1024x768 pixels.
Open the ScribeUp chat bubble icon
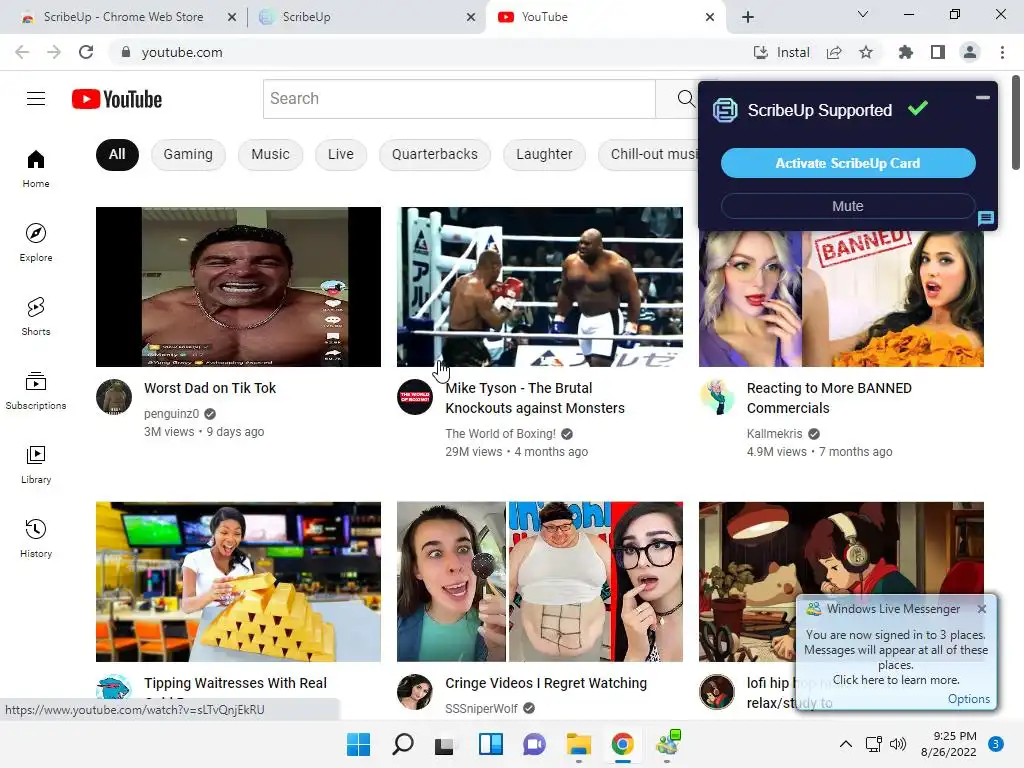point(985,218)
